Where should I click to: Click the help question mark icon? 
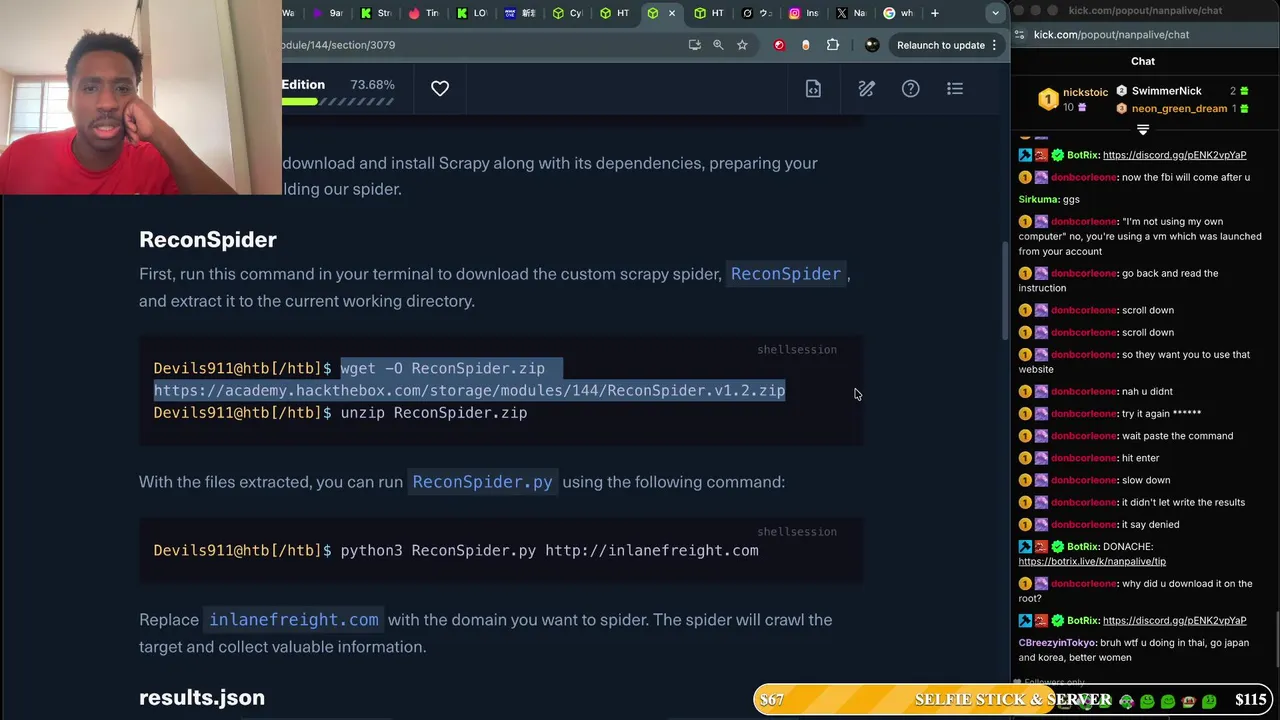pyautogui.click(x=910, y=89)
